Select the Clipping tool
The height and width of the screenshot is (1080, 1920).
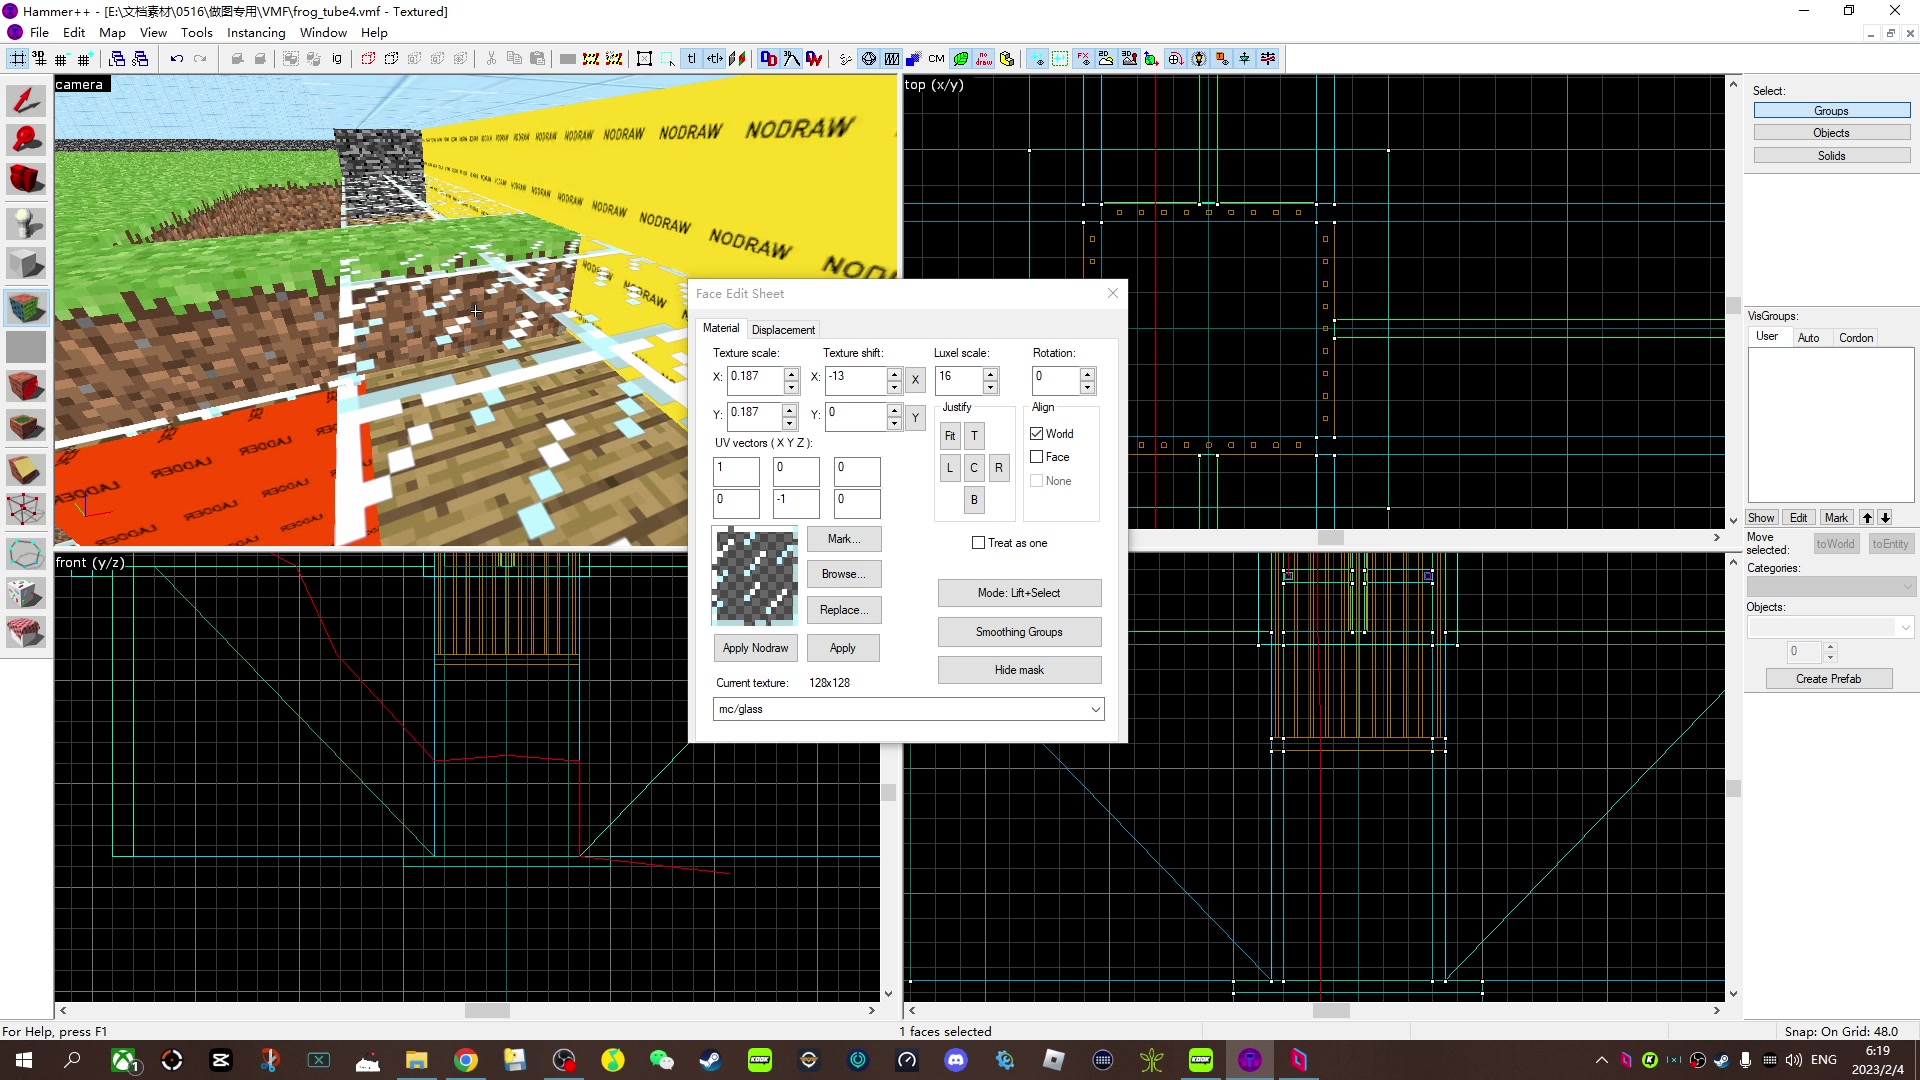[26, 469]
